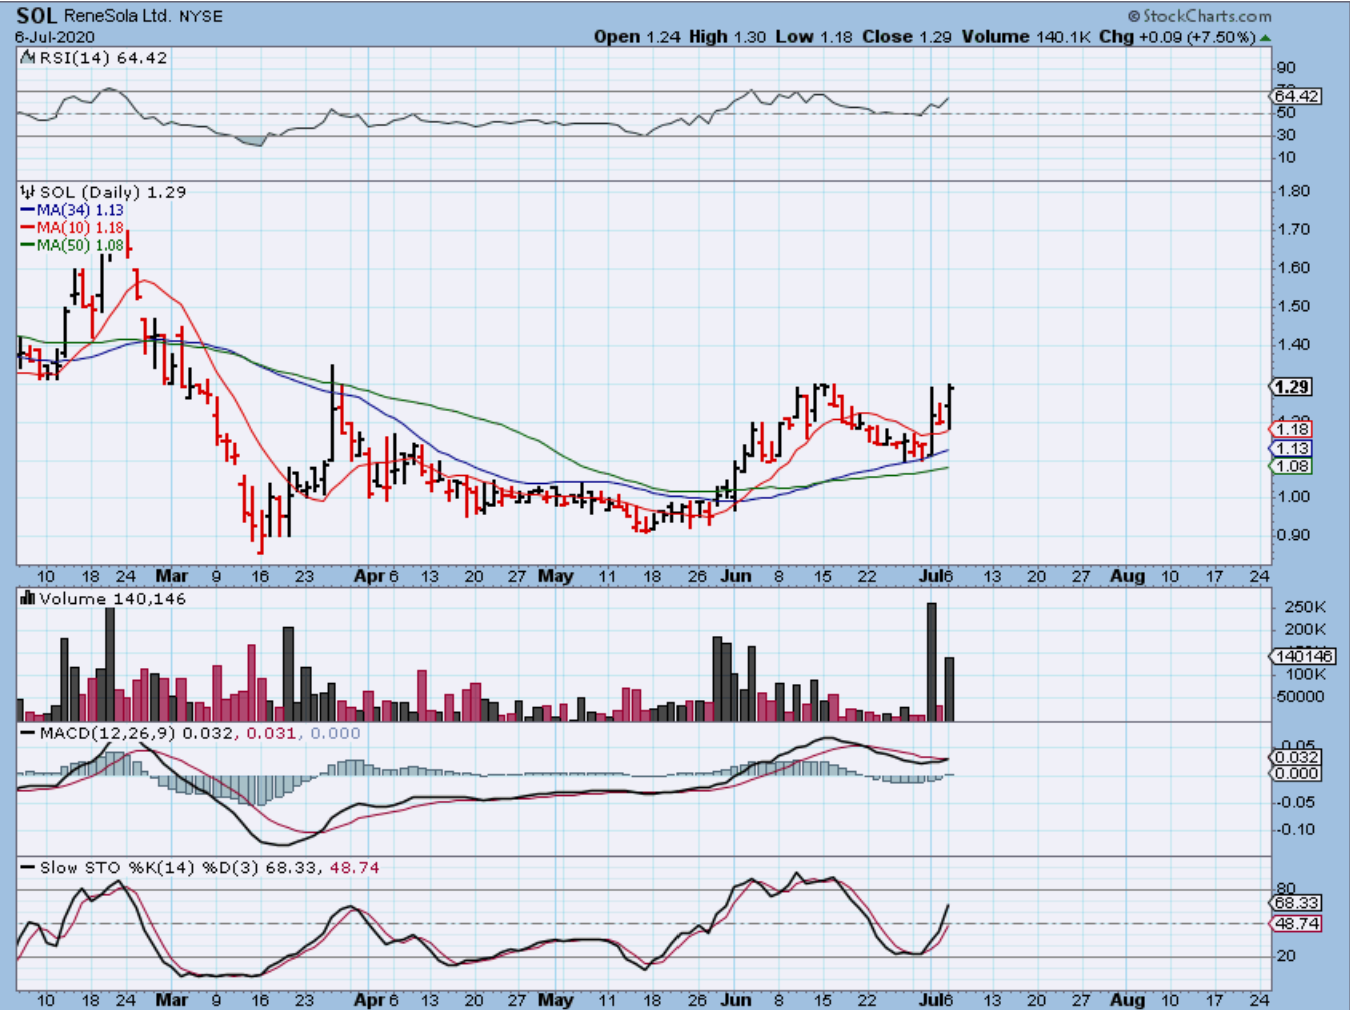Click the SOL ticker symbol in header
This screenshot has width=1350, height=1010.
click(36, 16)
